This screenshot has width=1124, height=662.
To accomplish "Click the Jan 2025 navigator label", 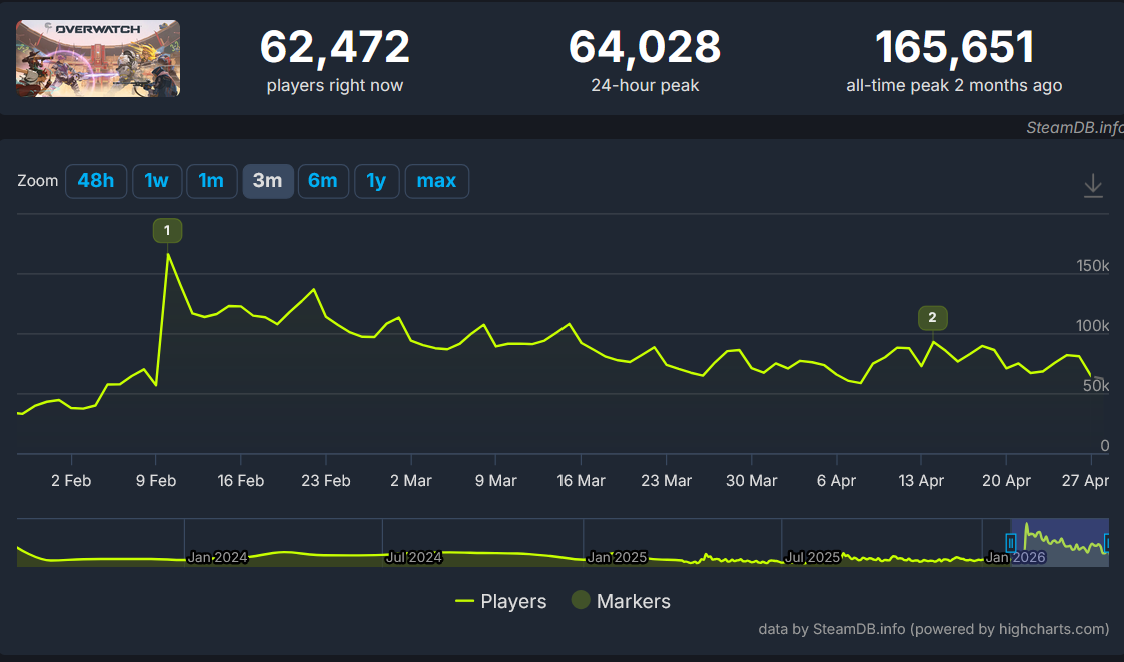I will click(617, 557).
